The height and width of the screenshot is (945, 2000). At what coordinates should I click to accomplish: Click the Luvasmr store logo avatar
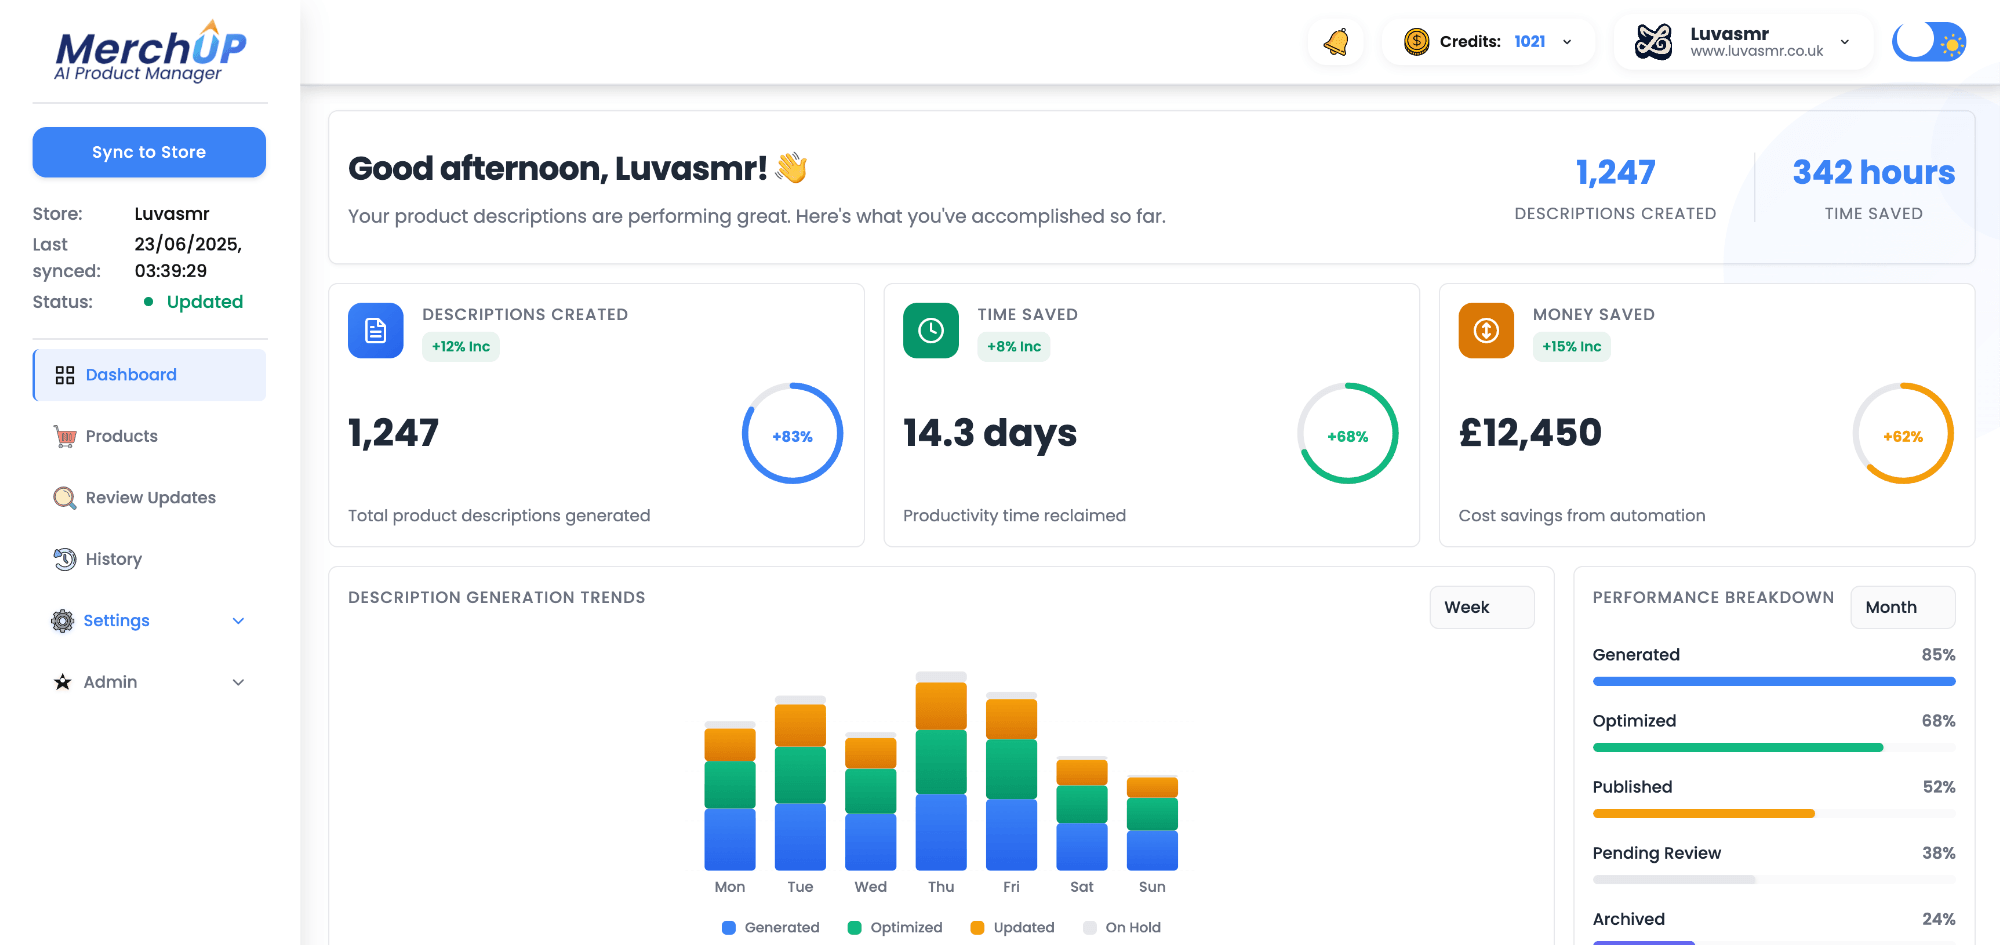click(1653, 42)
